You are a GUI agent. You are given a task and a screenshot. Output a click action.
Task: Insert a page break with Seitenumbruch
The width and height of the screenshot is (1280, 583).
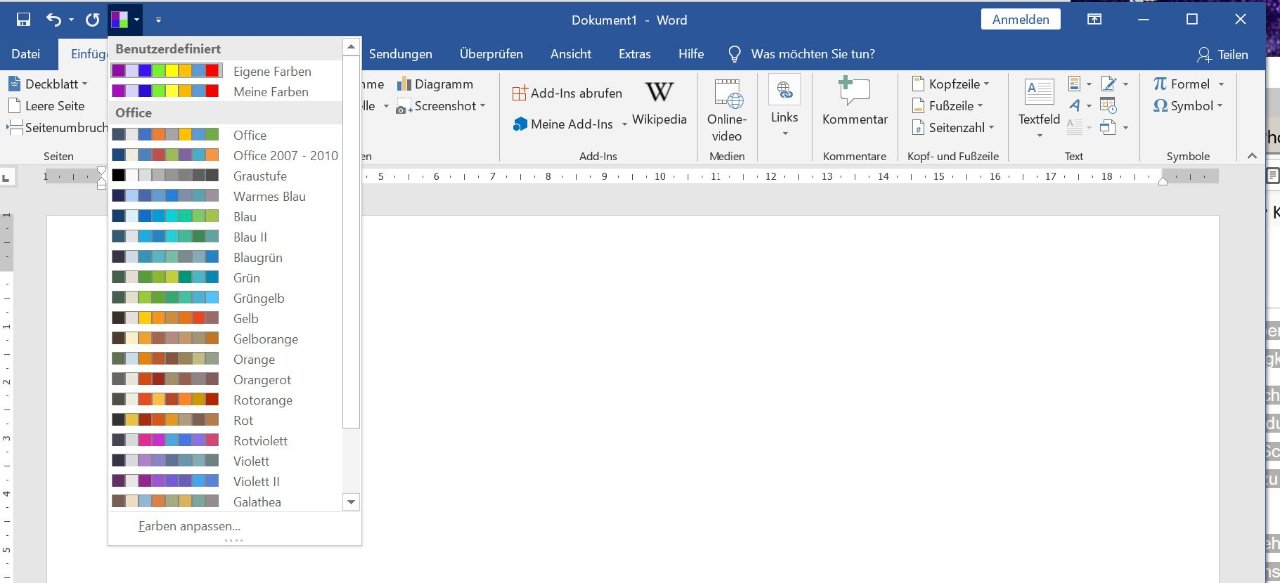(x=58, y=127)
